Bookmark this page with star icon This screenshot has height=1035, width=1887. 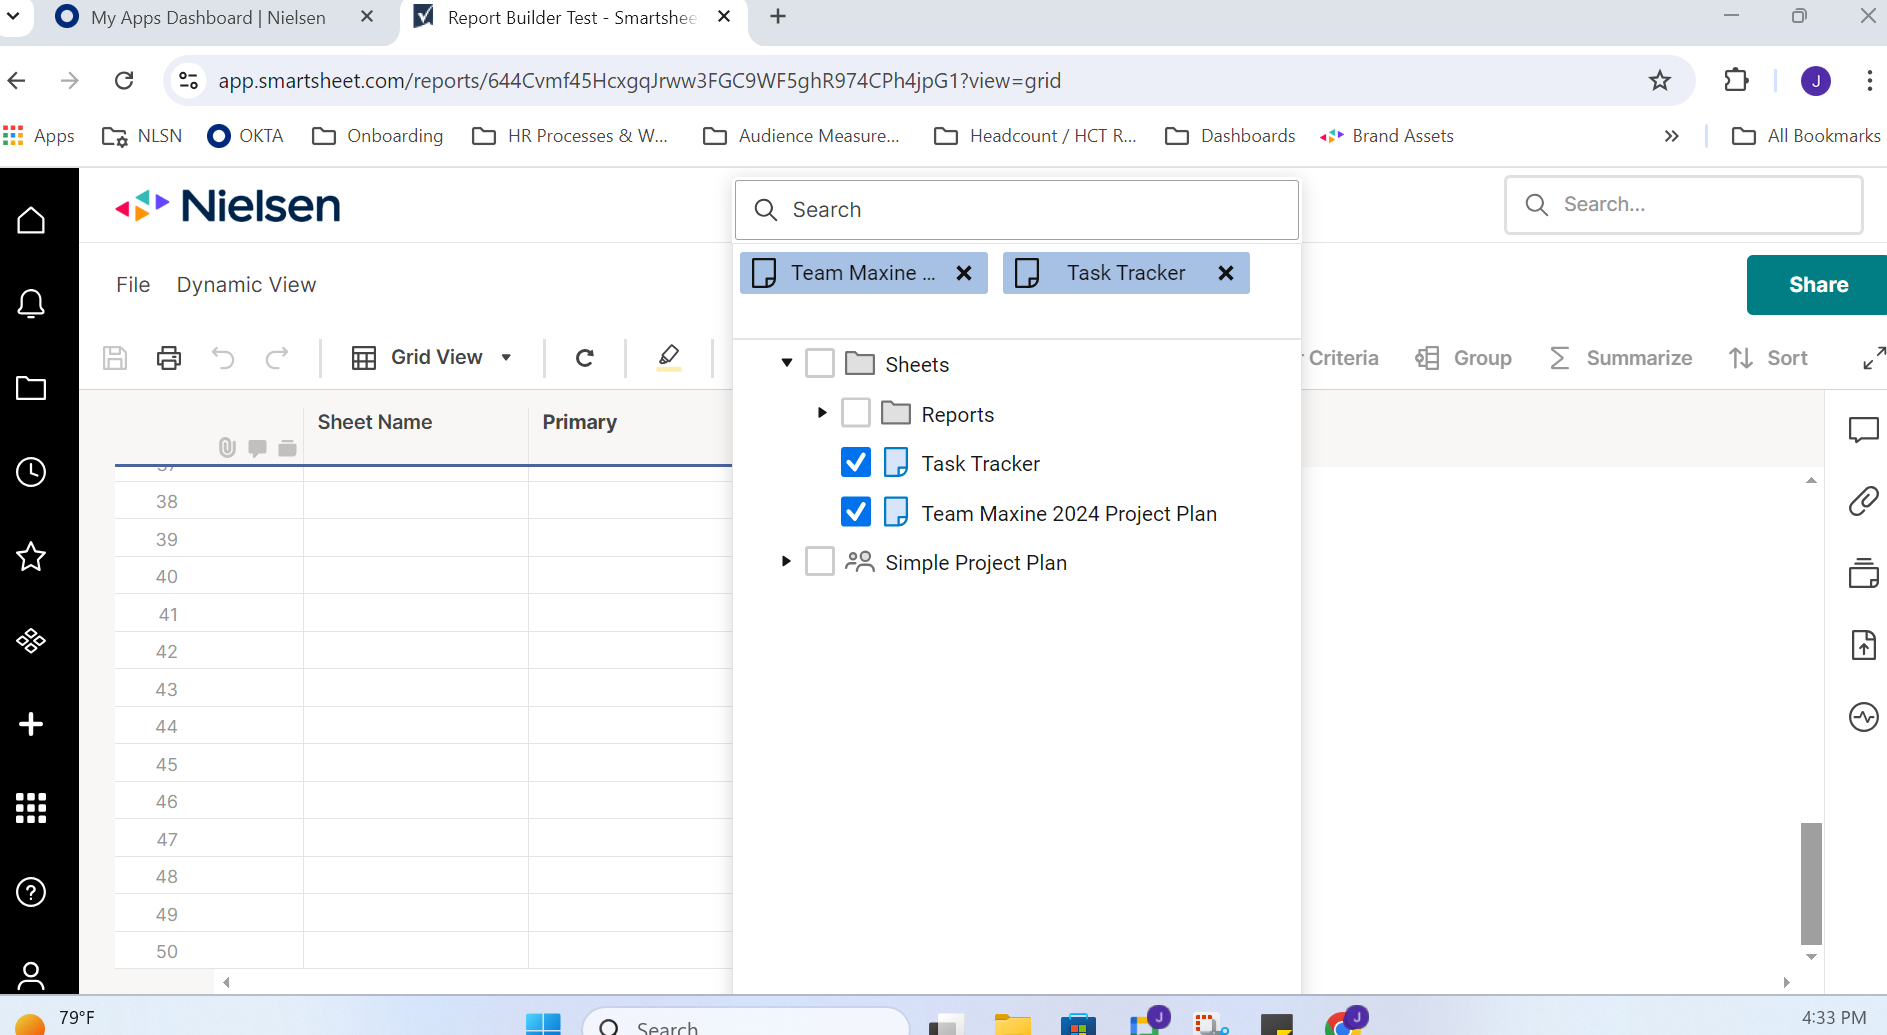[x=1660, y=81]
